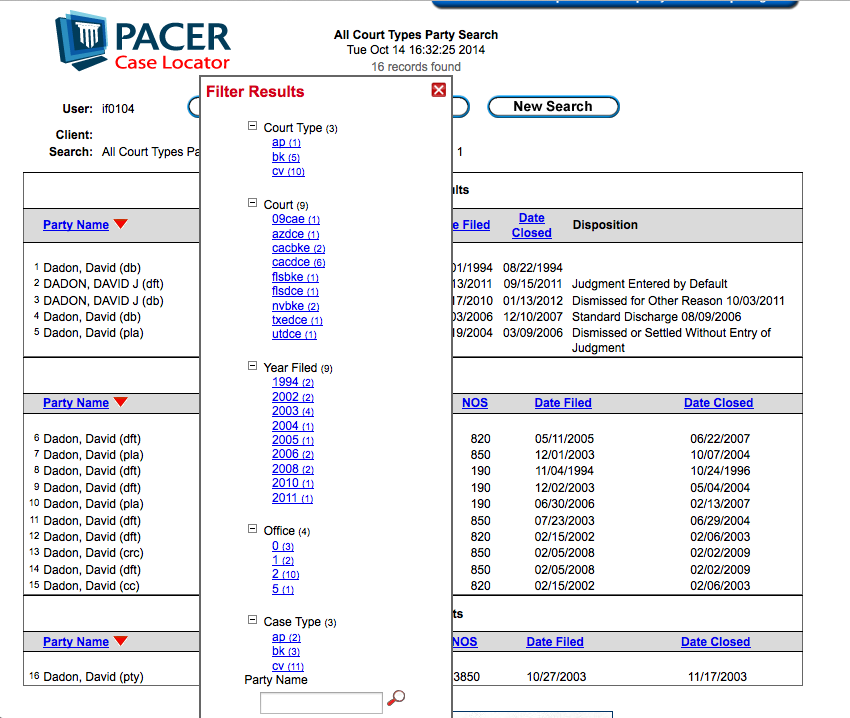Click row 3 DADON, DAVID J (db)

coord(103,300)
